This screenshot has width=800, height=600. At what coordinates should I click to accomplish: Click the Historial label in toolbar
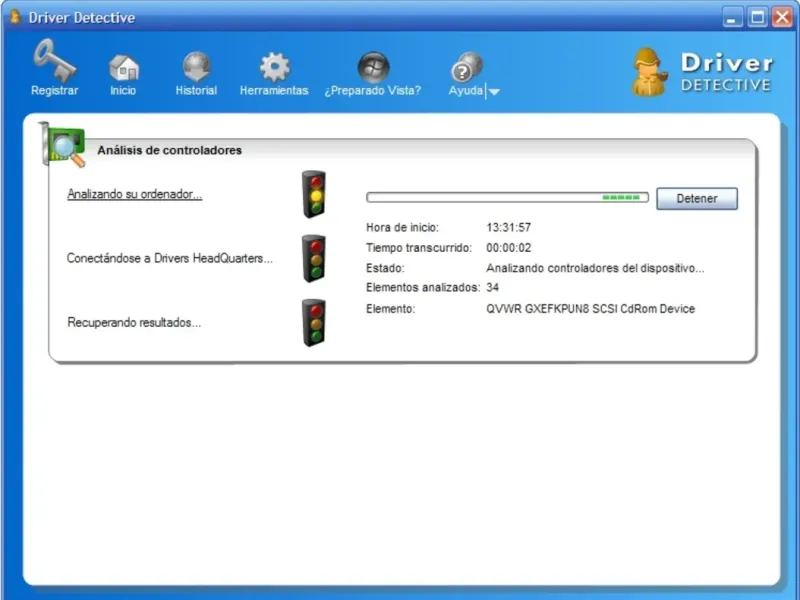(x=196, y=91)
